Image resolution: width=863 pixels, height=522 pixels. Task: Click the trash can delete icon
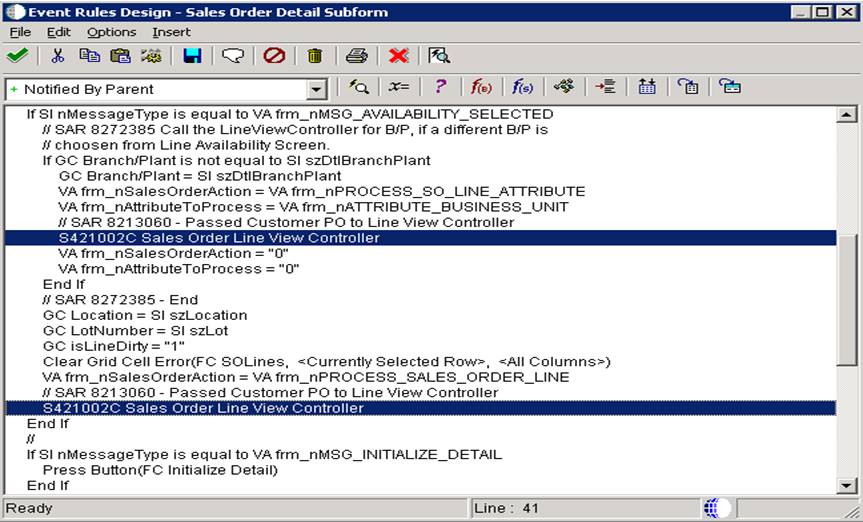pos(315,56)
